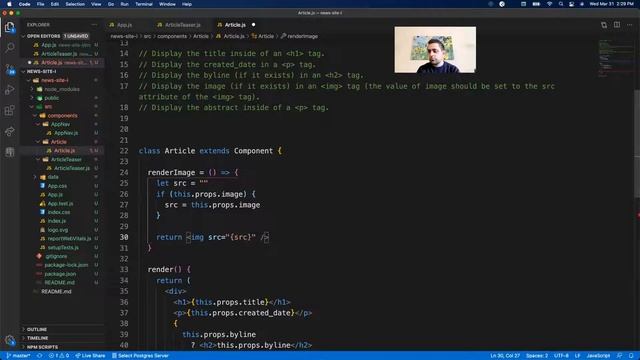Image resolution: width=640 pixels, height=360 pixels.
Task: Click the webcam video overlay
Action: point(435,50)
